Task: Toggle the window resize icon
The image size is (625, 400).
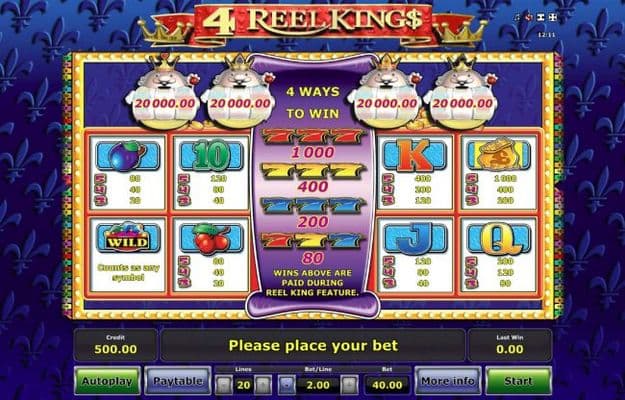Action: [540, 17]
